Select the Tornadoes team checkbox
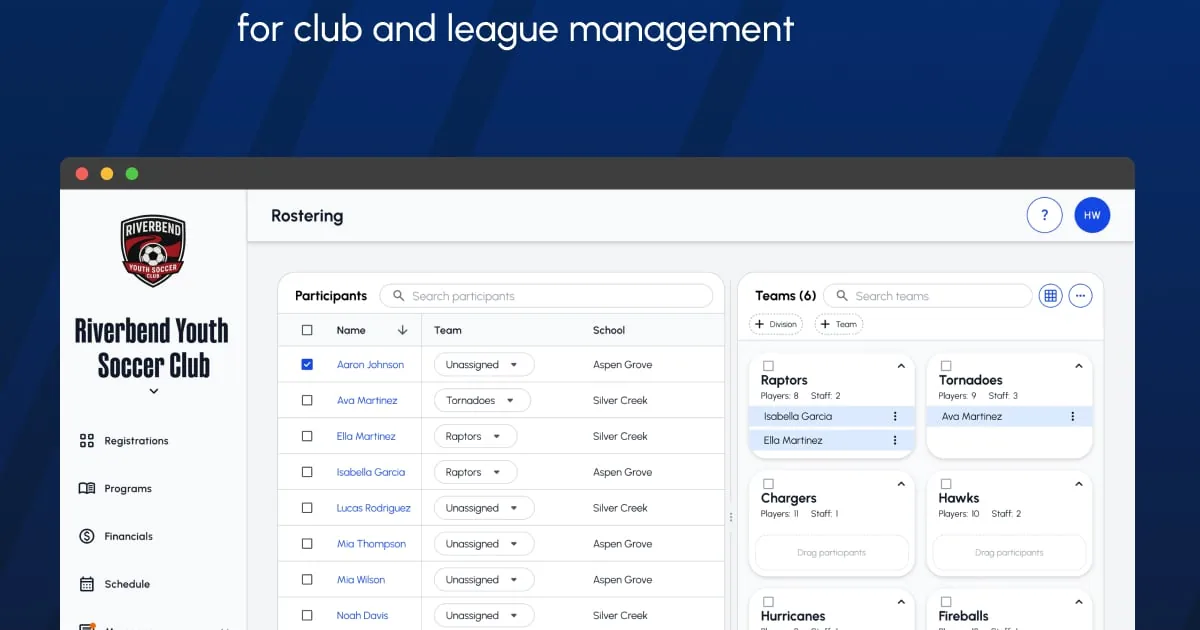This screenshot has width=1200, height=630. 946,366
